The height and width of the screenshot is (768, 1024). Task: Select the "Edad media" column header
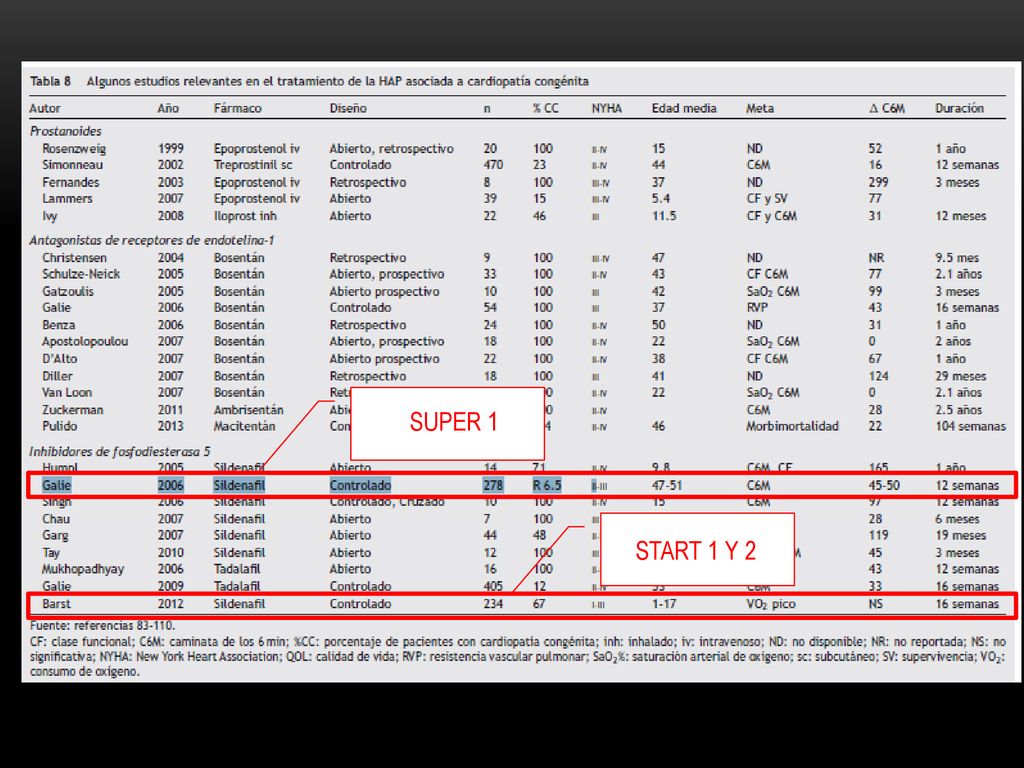684,108
